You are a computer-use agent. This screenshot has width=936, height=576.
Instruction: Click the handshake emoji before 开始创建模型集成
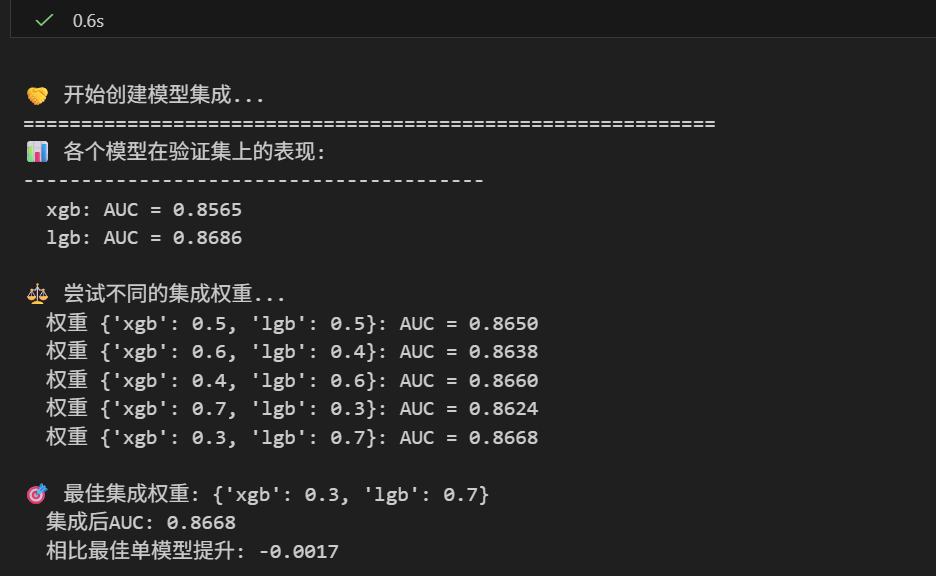37,96
